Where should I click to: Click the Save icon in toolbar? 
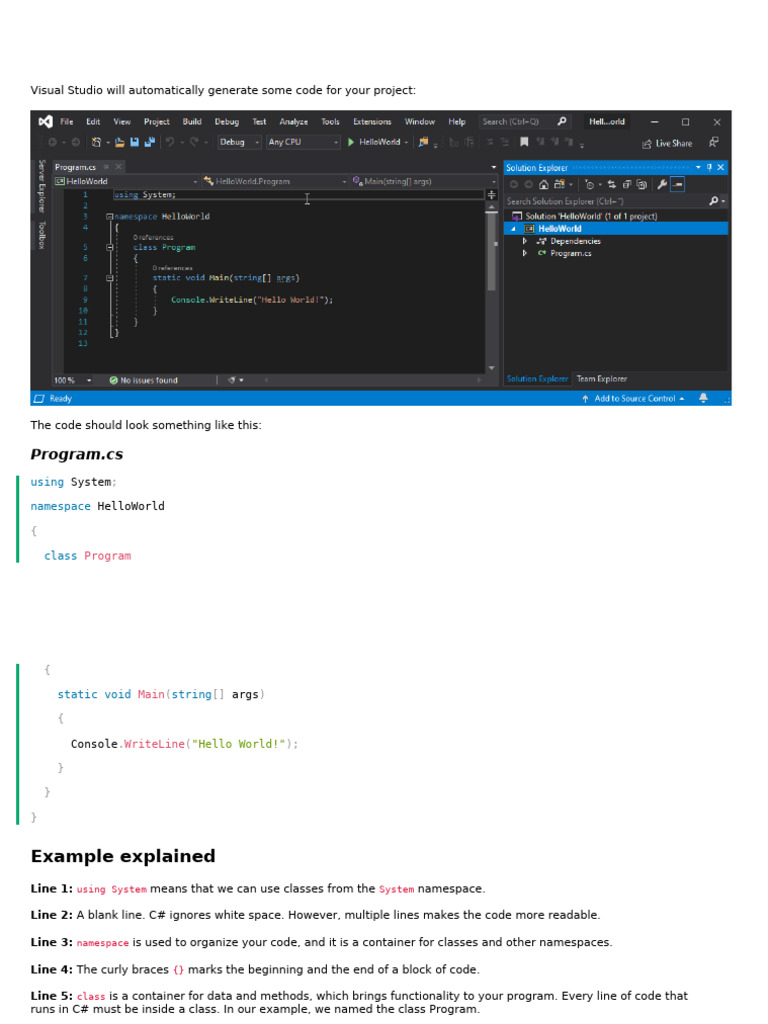click(x=135, y=142)
